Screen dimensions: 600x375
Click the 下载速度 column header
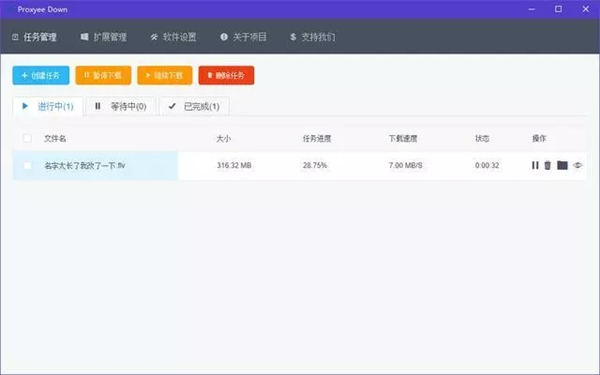click(x=403, y=139)
